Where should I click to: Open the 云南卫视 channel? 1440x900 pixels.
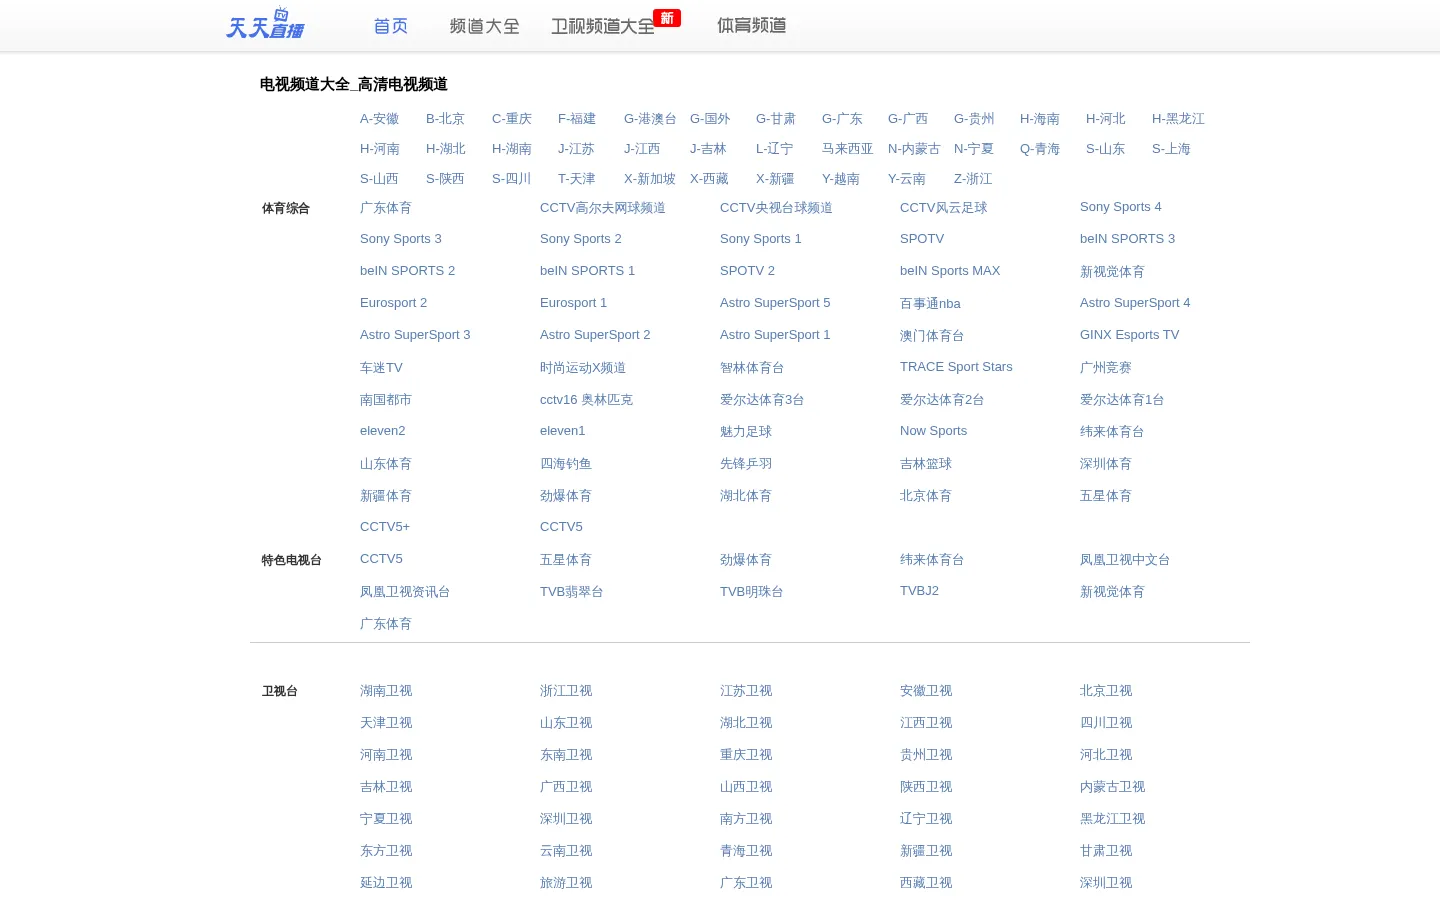click(x=566, y=851)
